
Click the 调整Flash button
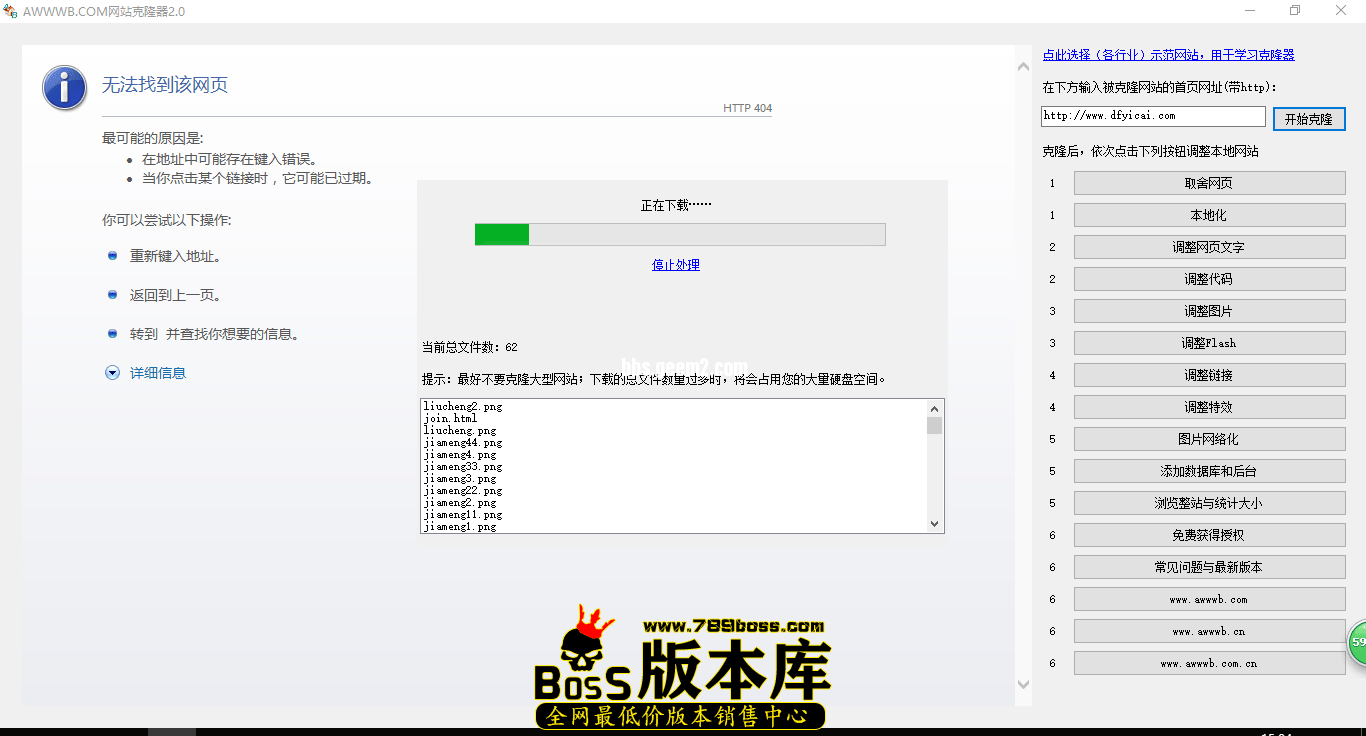1209,343
